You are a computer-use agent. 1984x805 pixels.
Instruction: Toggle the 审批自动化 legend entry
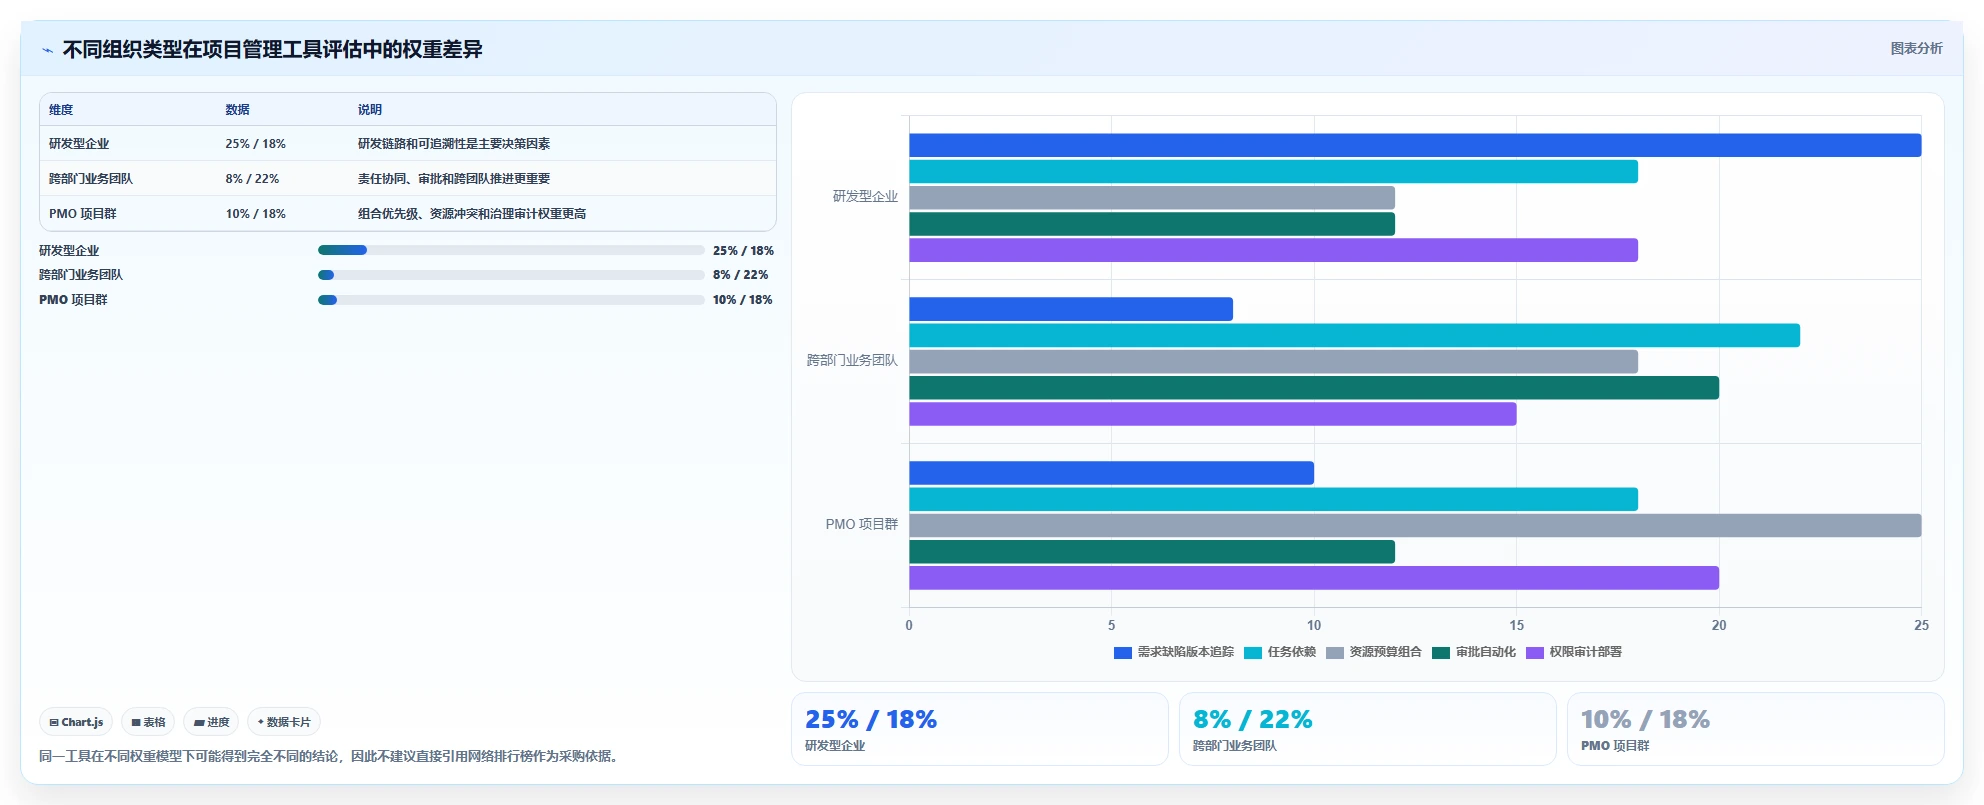(x=1474, y=652)
